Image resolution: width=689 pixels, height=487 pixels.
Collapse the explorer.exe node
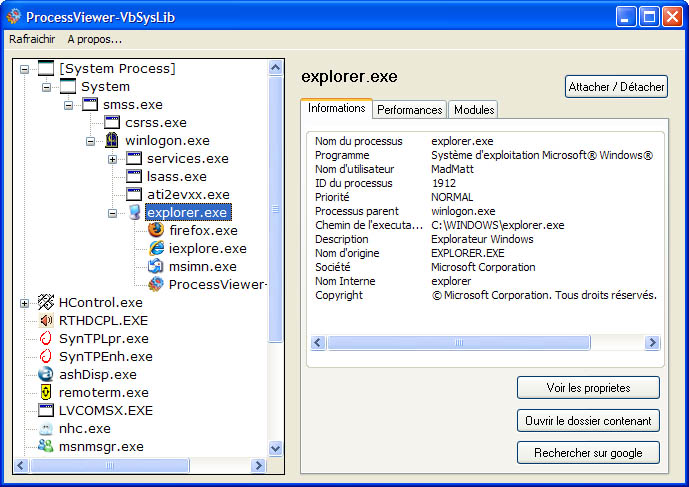tap(112, 213)
